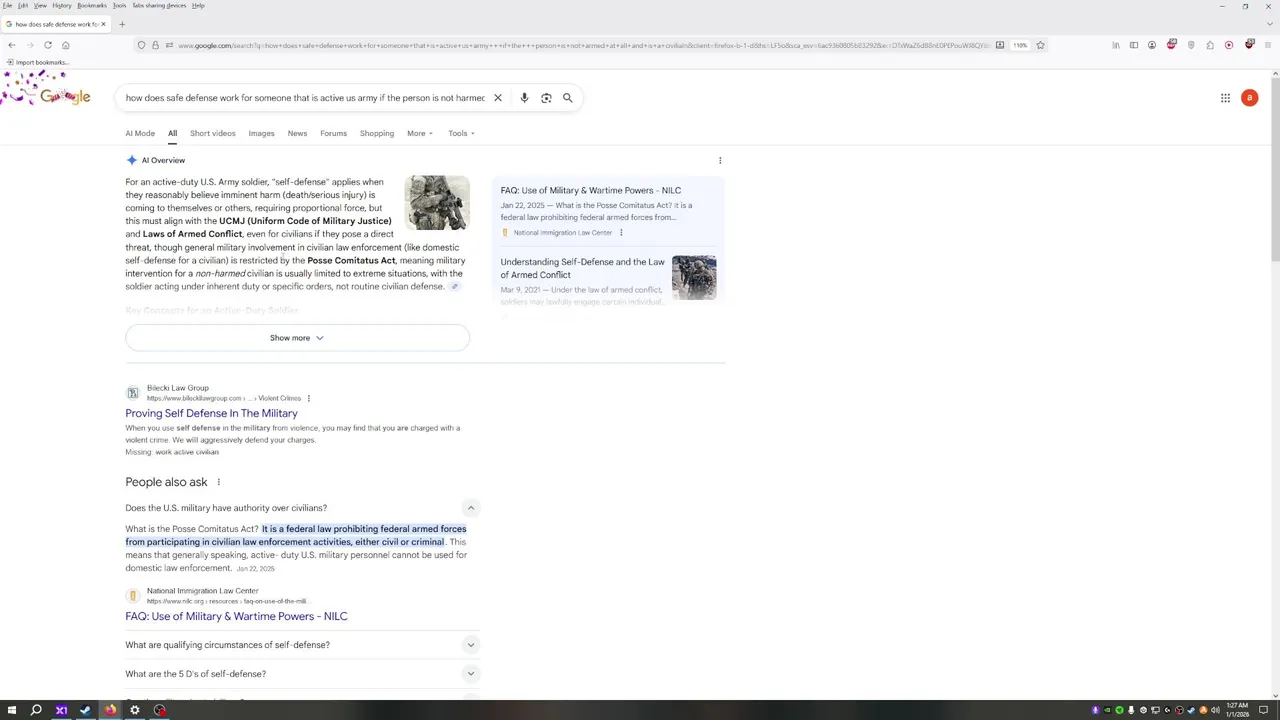Click Firefox icon in the taskbar

coord(110,710)
